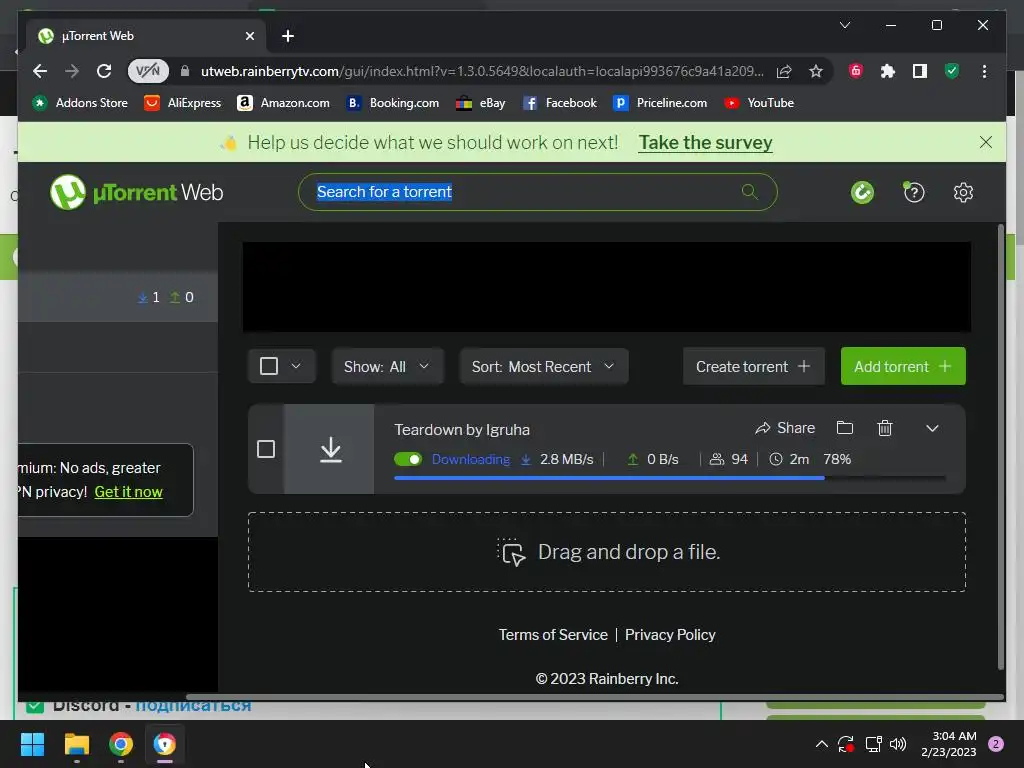
Task: Click Add torrent button
Action: click(903, 366)
